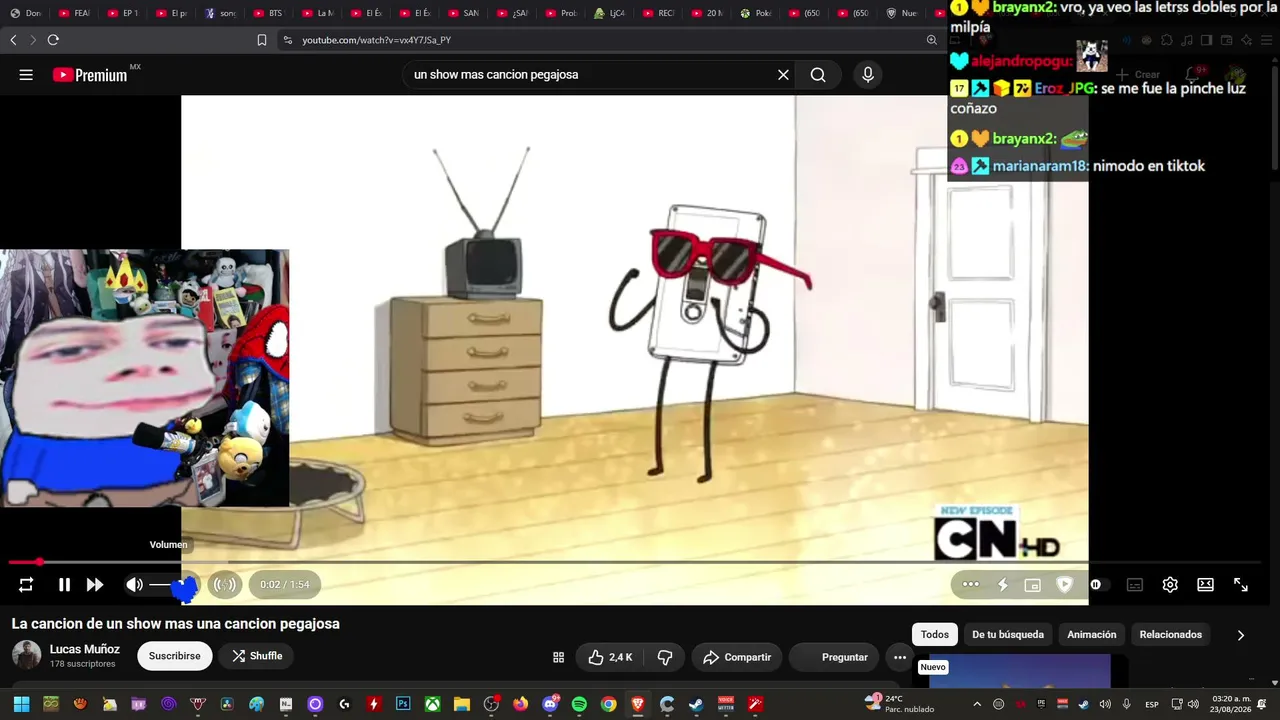The height and width of the screenshot is (720, 1280).
Task: Skip to next video
Action: tap(95, 585)
